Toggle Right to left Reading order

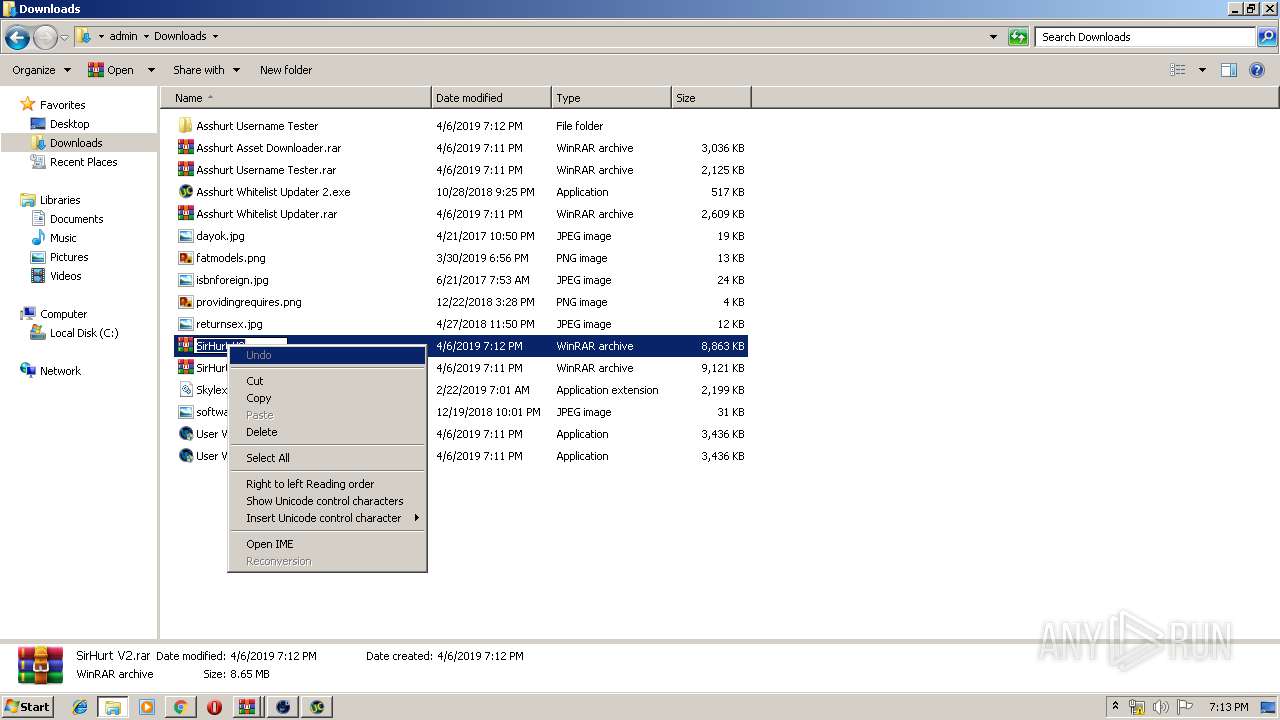click(327, 484)
